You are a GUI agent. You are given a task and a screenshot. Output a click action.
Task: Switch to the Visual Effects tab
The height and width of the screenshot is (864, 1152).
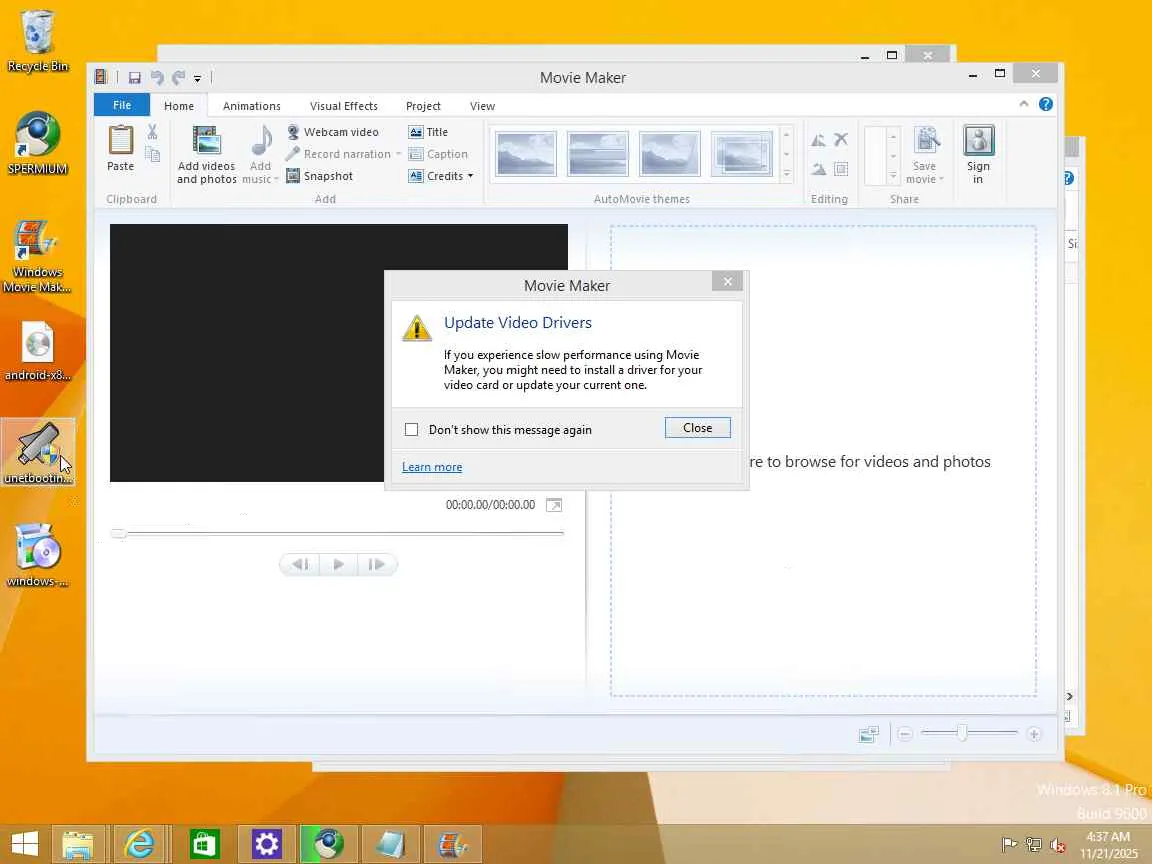(344, 106)
